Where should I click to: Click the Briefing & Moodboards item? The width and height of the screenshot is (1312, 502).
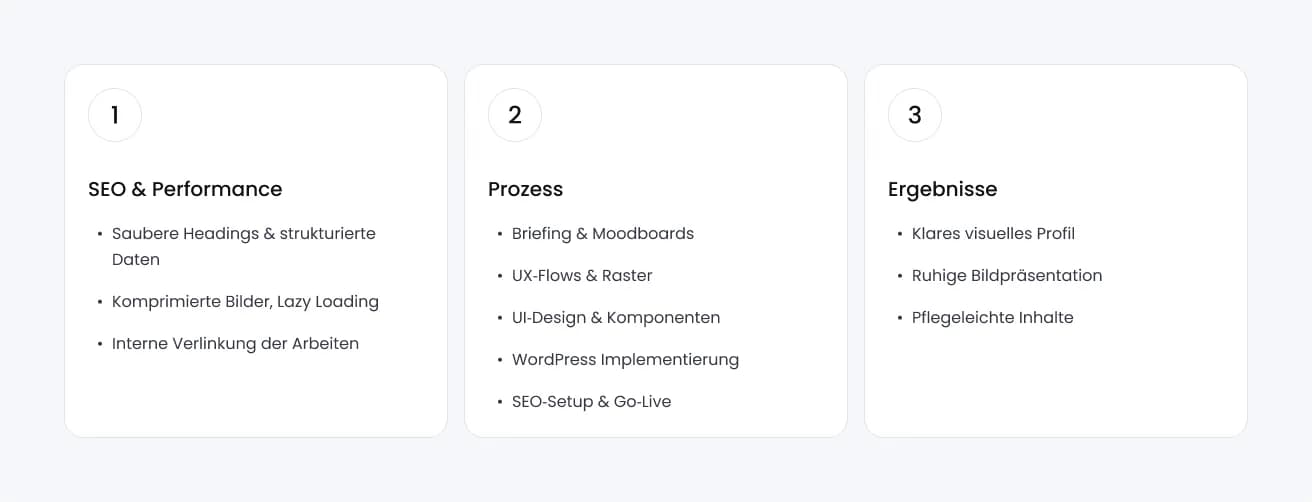tap(602, 233)
